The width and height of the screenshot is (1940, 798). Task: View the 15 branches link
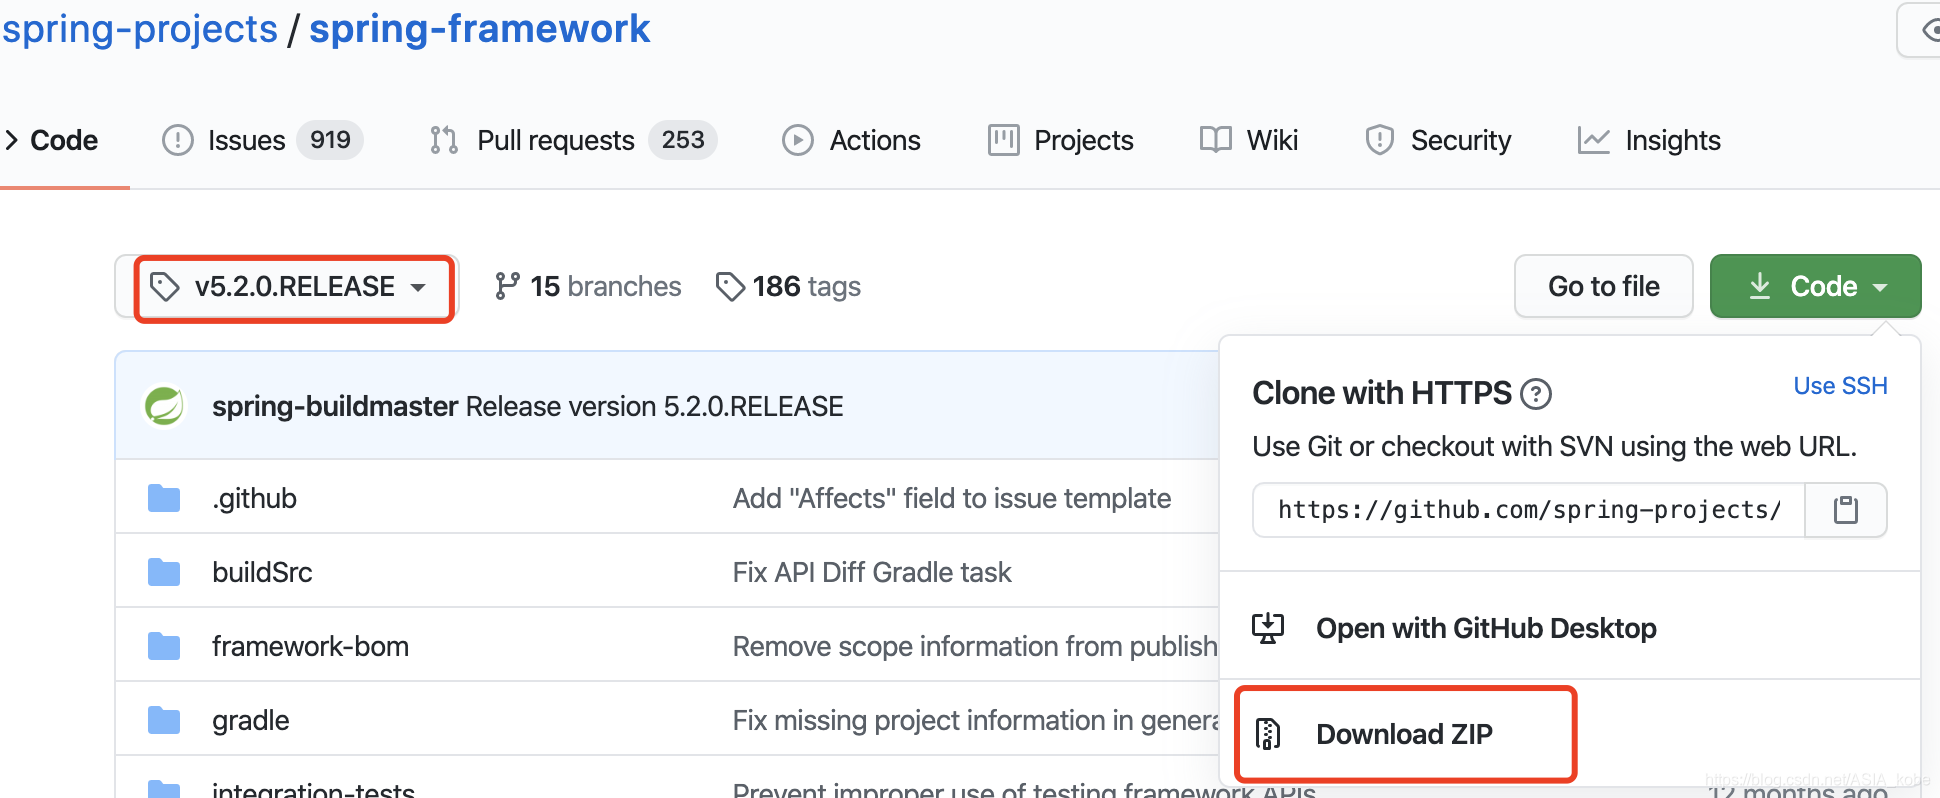pos(587,287)
